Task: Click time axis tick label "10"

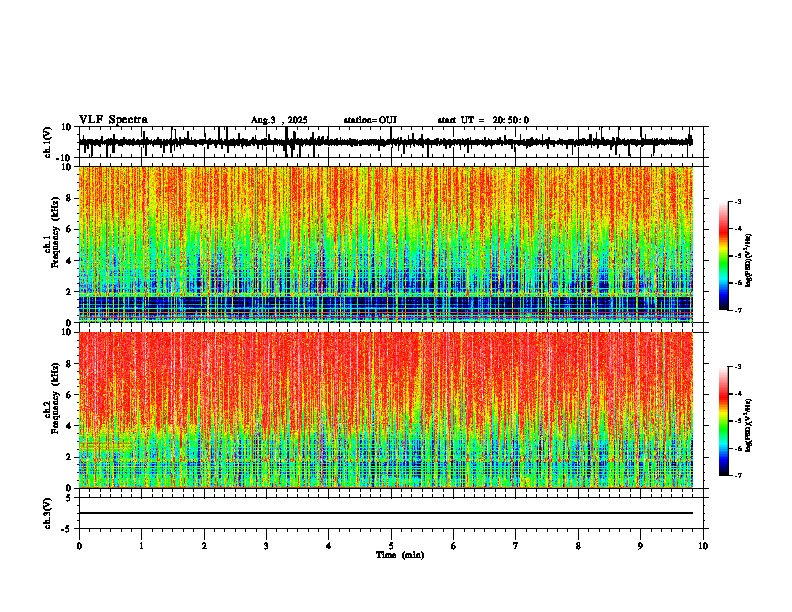Action: click(703, 546)
